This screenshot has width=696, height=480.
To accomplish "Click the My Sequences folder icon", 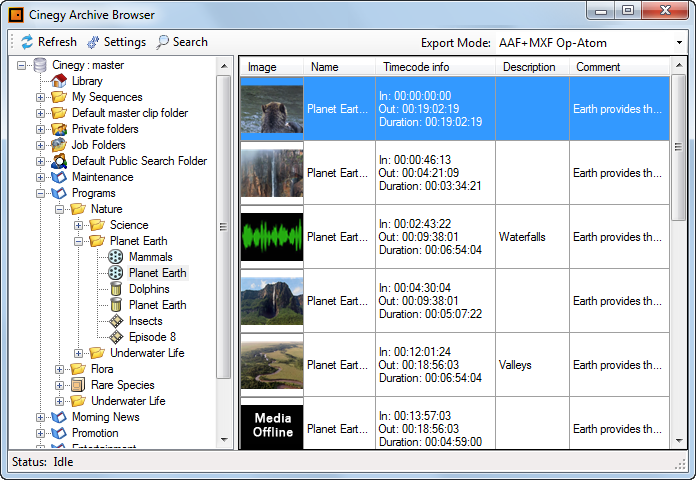I will pyautogui.click(x=59, y=97).
